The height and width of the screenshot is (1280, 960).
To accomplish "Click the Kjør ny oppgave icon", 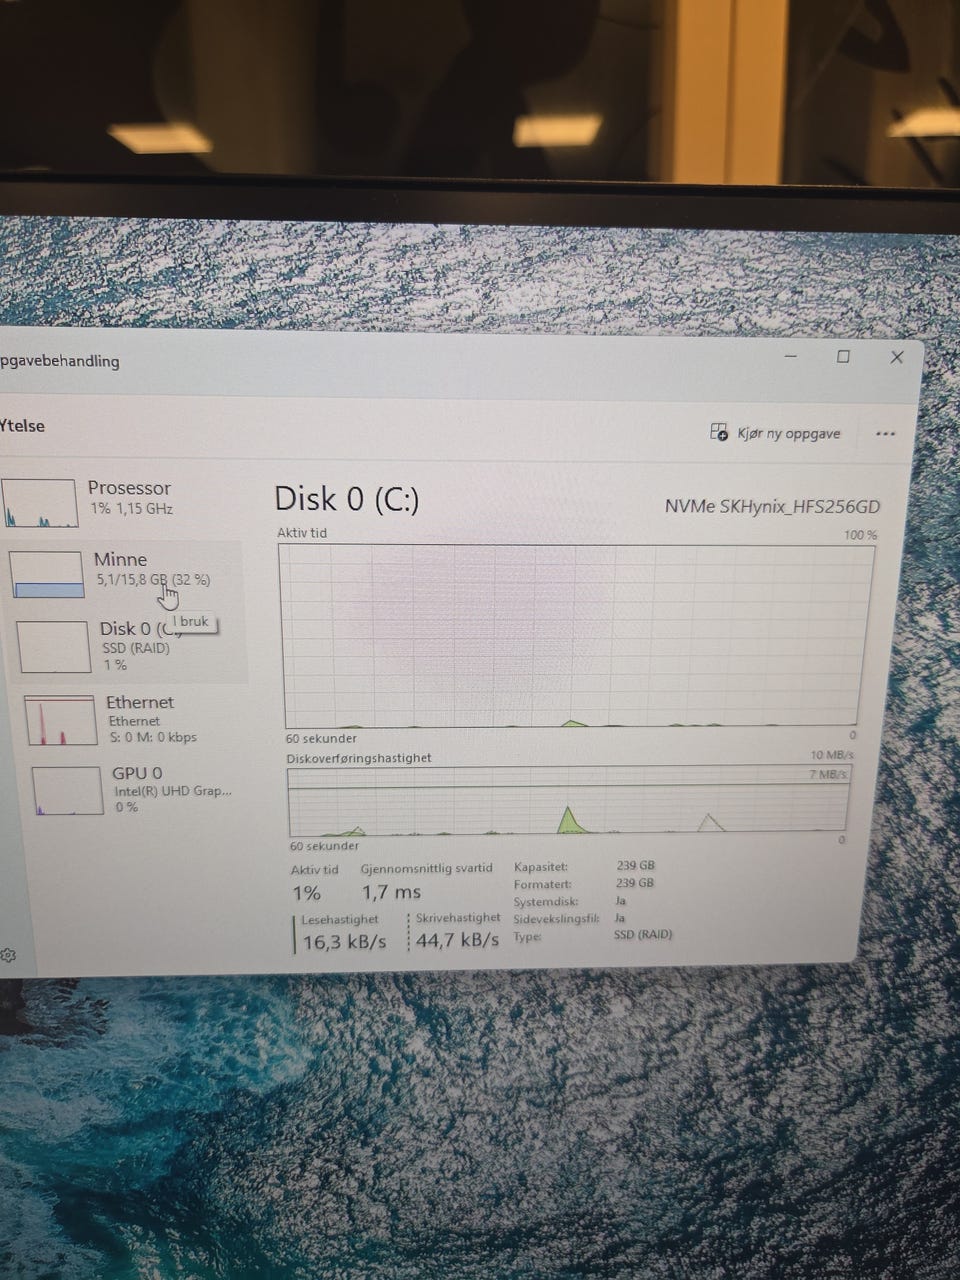I will pyautogui.click(x=719, y=432).
